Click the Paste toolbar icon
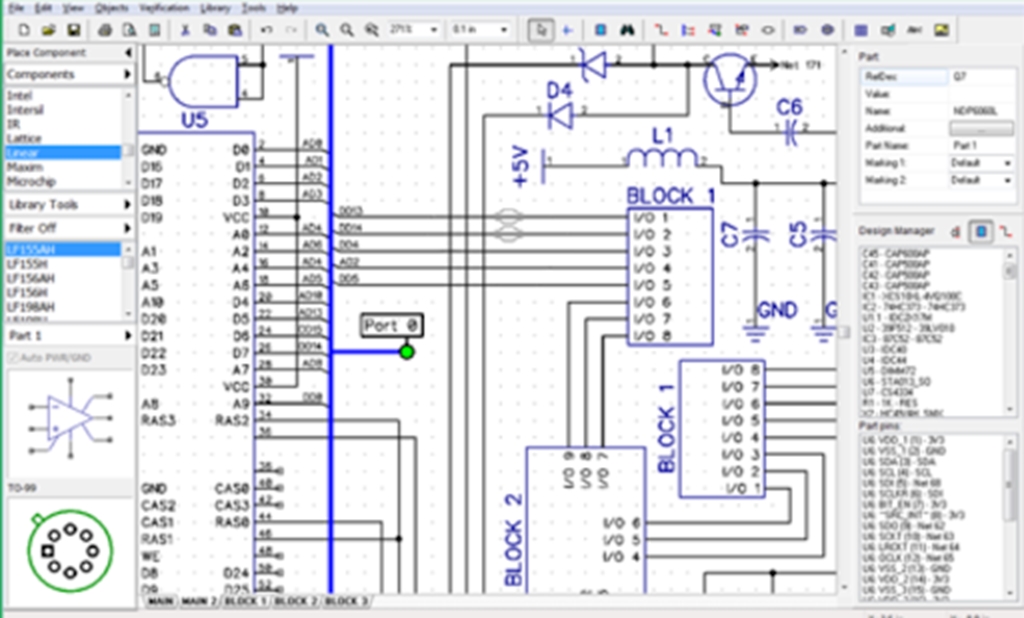1024x618 pixels. pyautogui.click(x=234, y=29)
